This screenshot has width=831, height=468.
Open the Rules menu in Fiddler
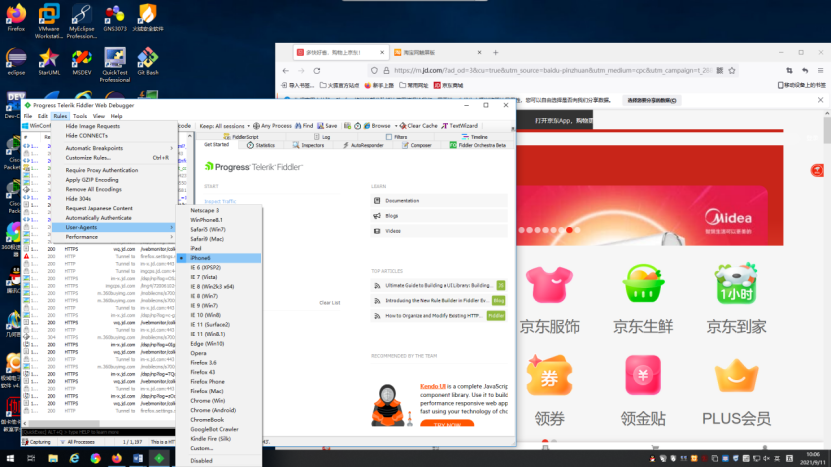[x=60, y=116]
